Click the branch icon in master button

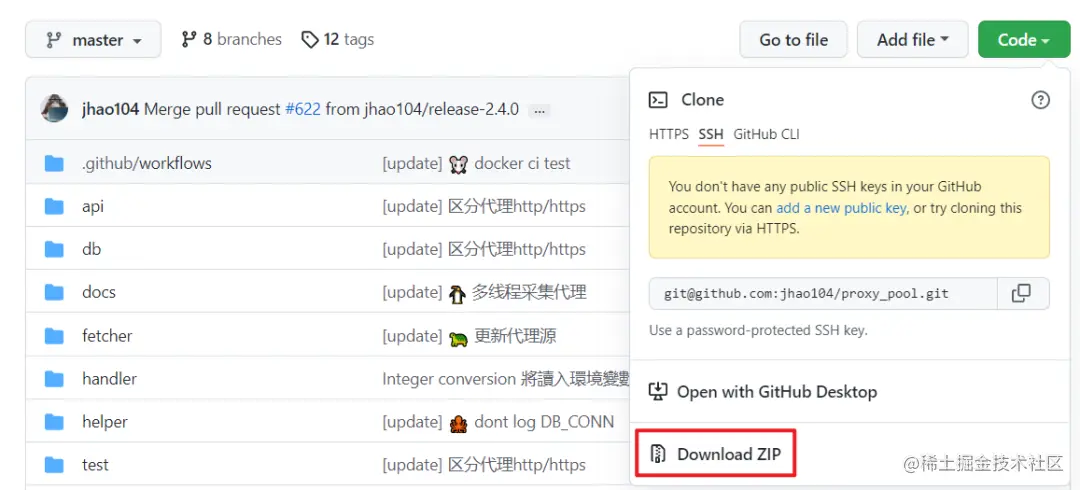(x=54, y=40)
